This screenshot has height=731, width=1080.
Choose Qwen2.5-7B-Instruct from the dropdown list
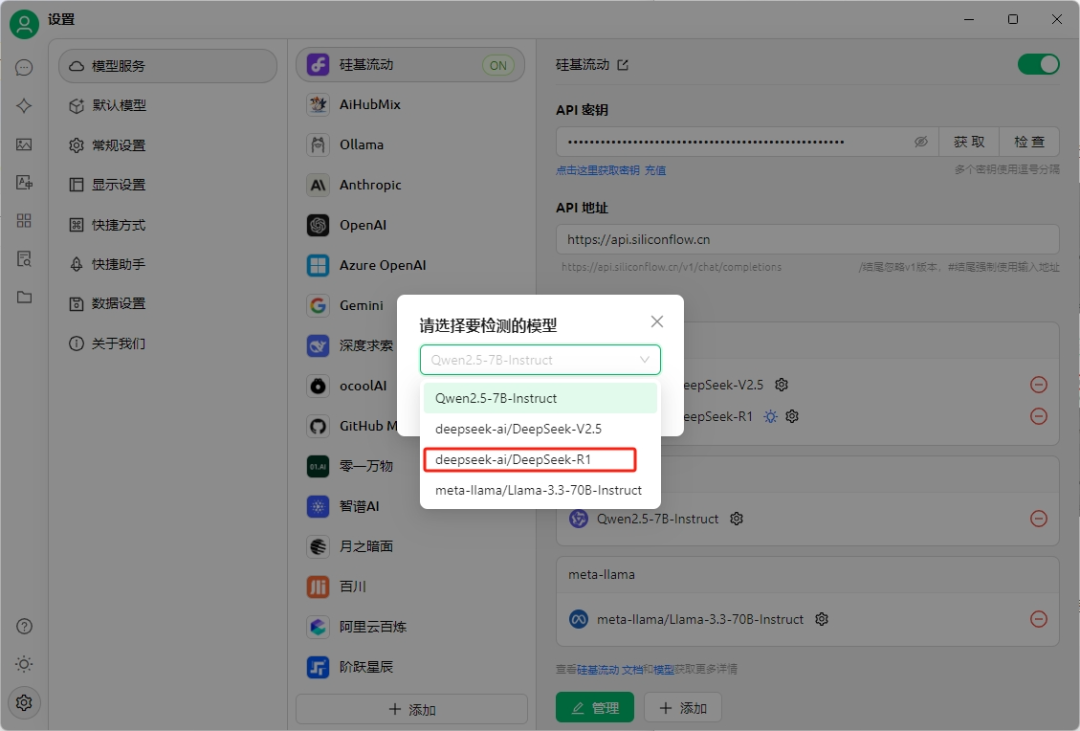pos(540,398)
